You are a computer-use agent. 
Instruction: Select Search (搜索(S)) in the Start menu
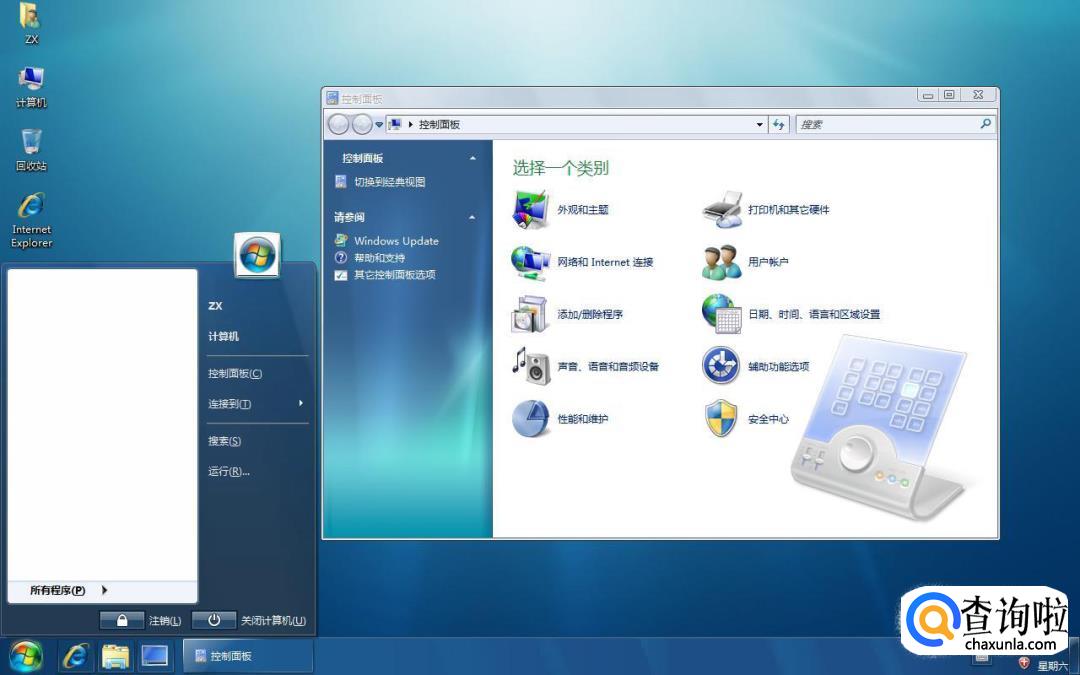[x=225, y=441]
